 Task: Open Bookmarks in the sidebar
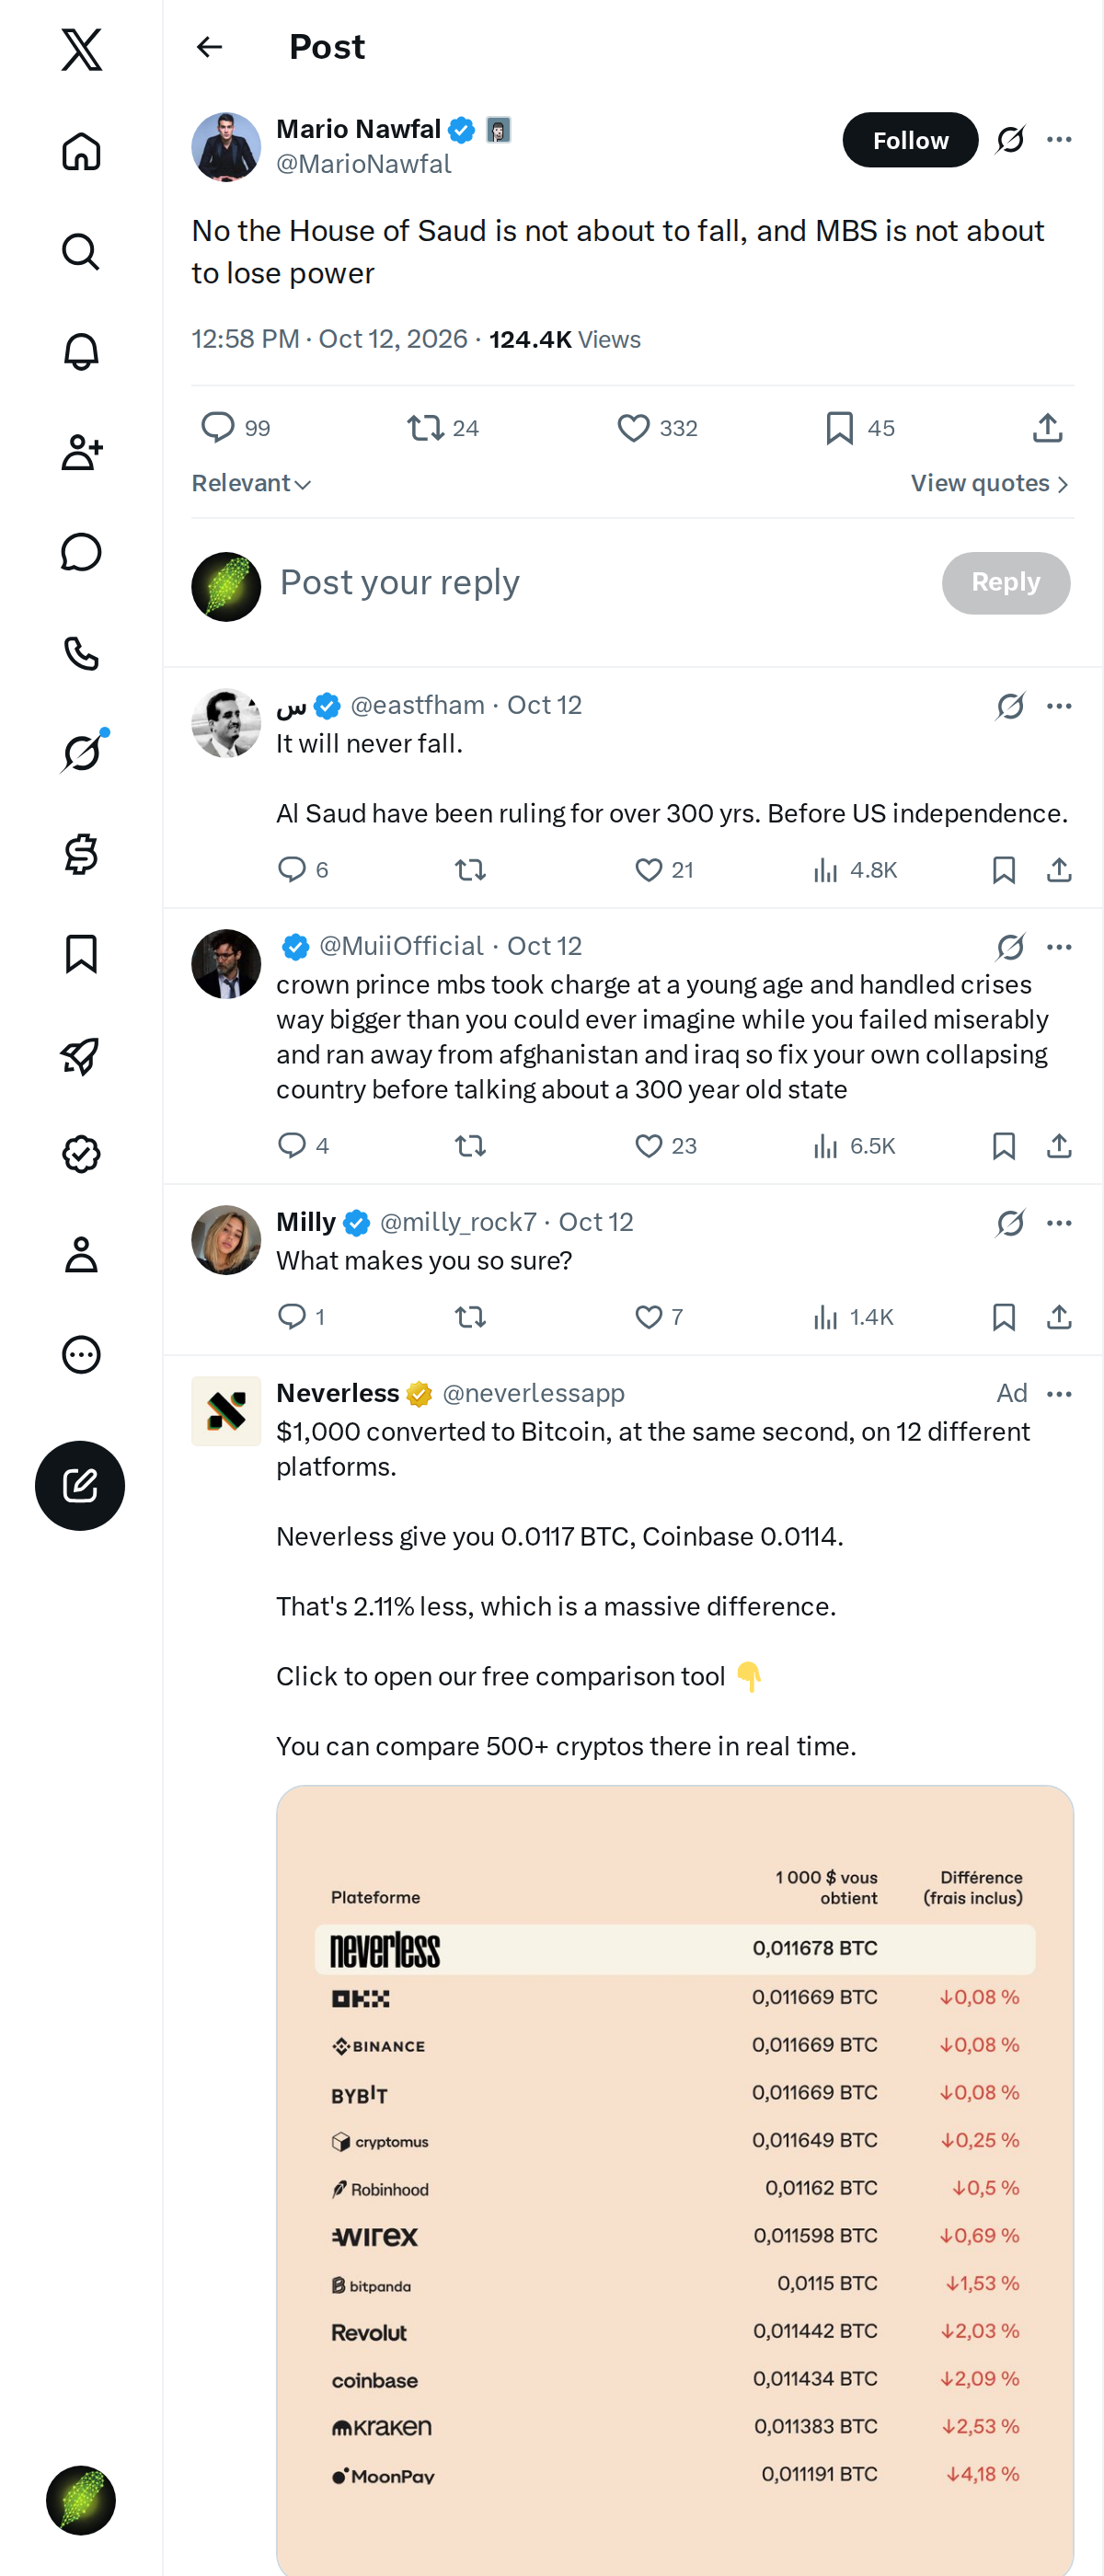click(x=81, y=954)
